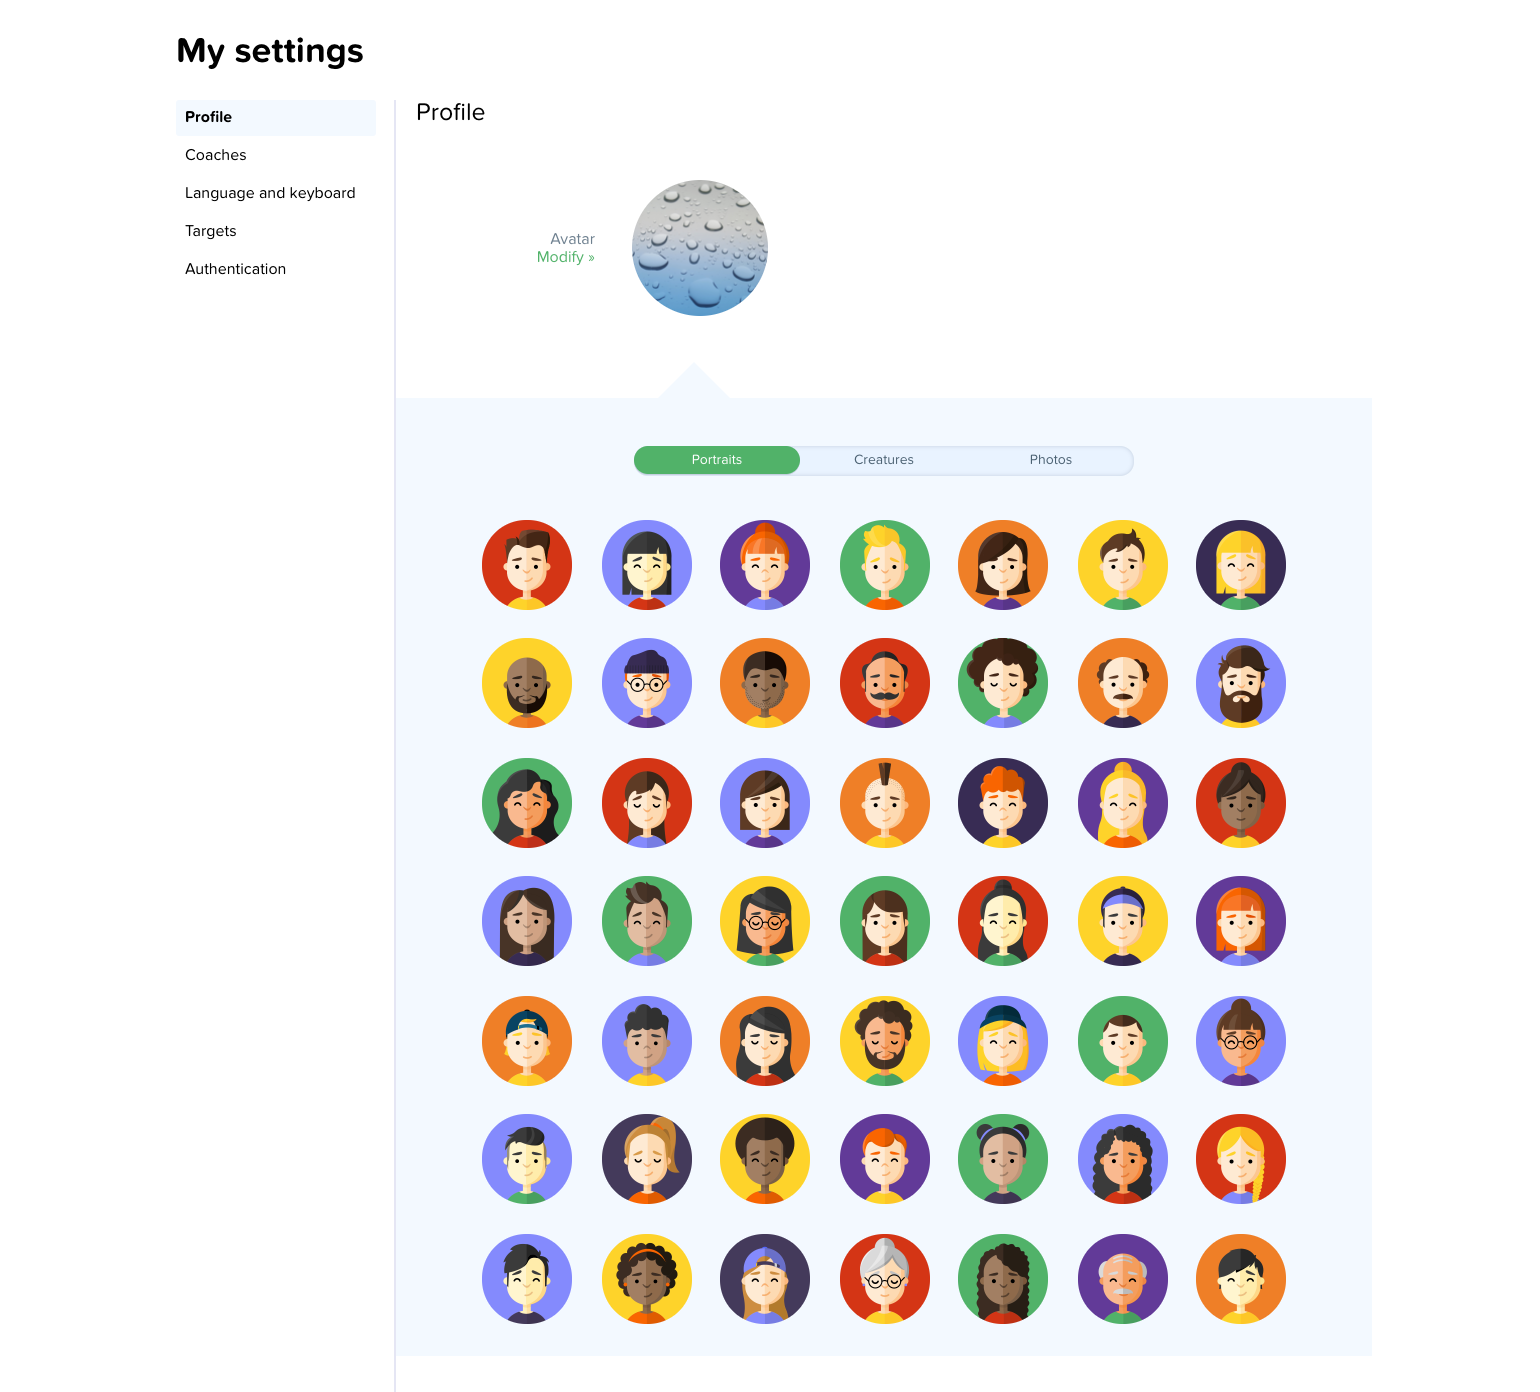This screenshot has width=1540, height=1392.
Task: Switch to the Creatures tab
Action: [884, 460]
